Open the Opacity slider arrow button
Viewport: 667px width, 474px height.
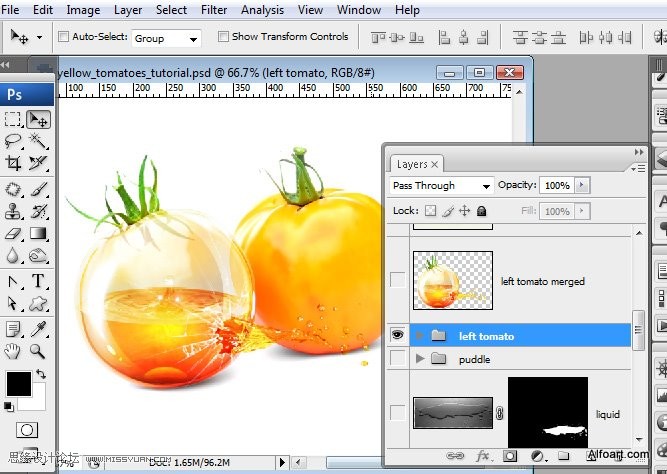point(583,186)
